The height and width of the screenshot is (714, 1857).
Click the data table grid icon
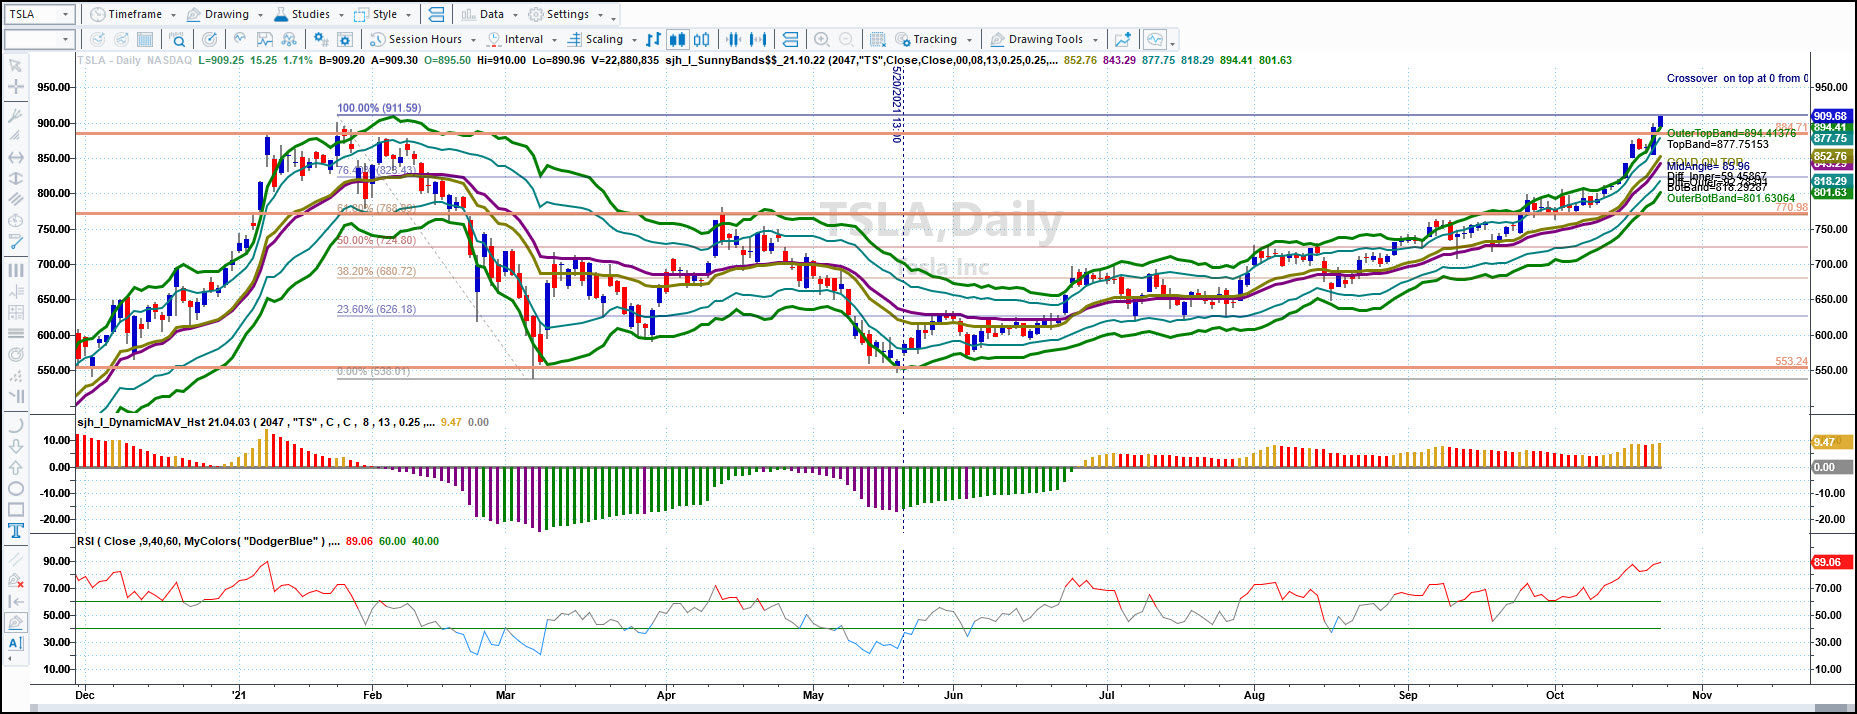145,39
